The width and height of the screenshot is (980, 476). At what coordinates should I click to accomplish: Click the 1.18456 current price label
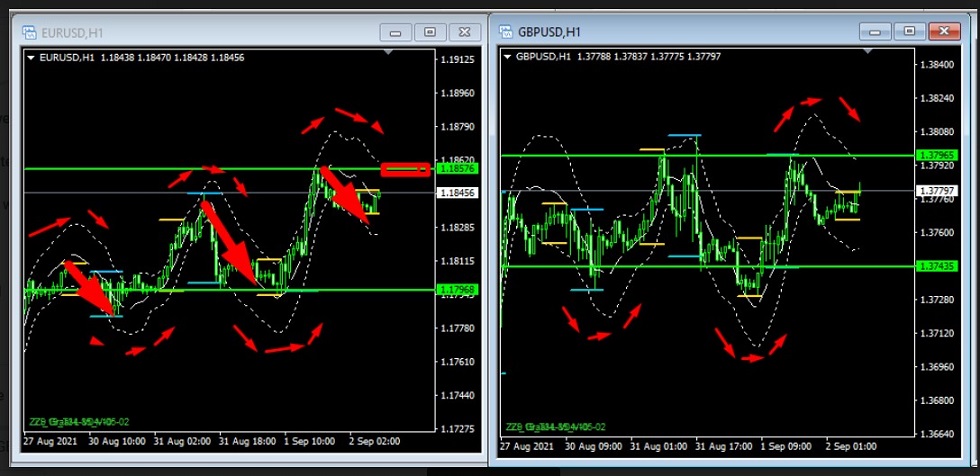pyautogui.click(x=455, y=192)
